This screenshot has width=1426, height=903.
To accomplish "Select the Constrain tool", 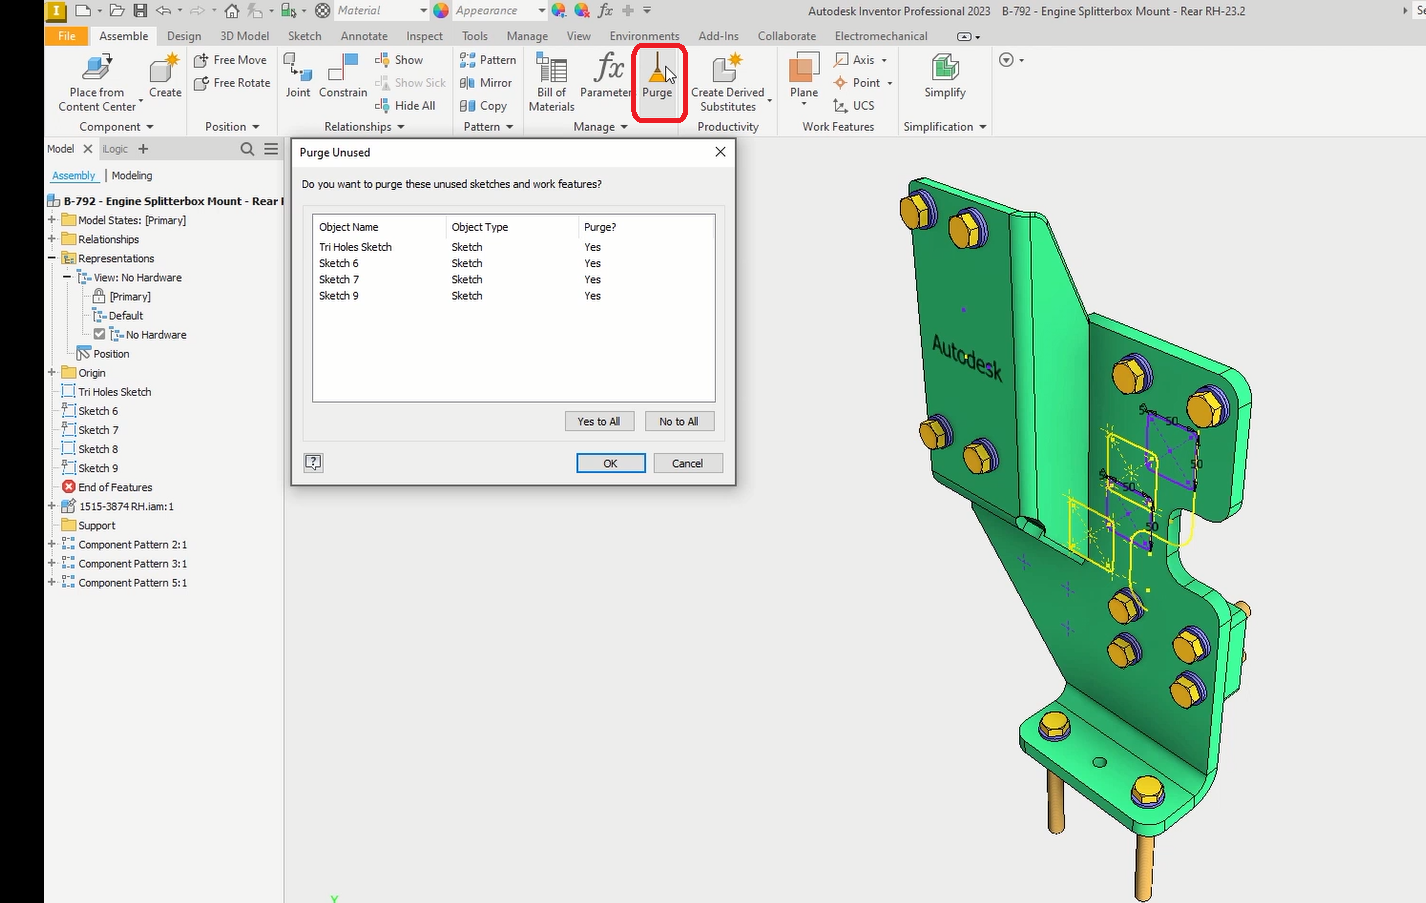I will (x=343, y=76).
